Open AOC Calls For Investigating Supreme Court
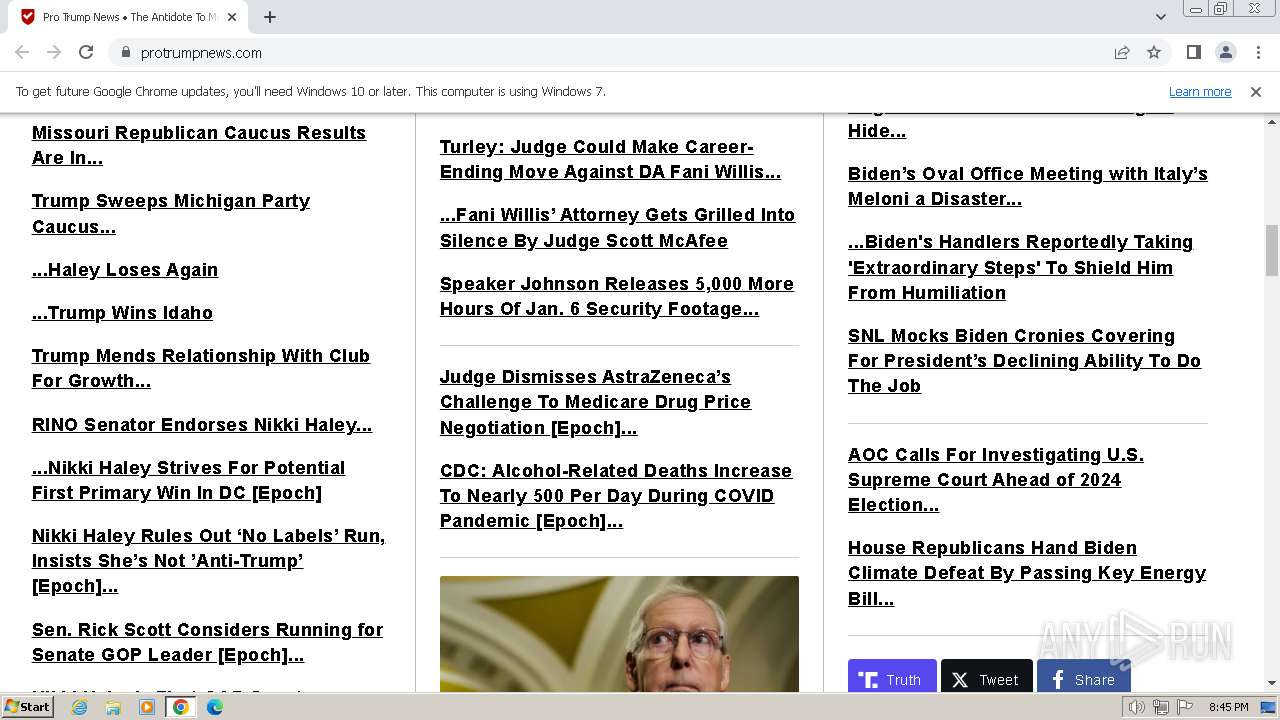This screenshot has width=1280, height=720. coord(996,480)
